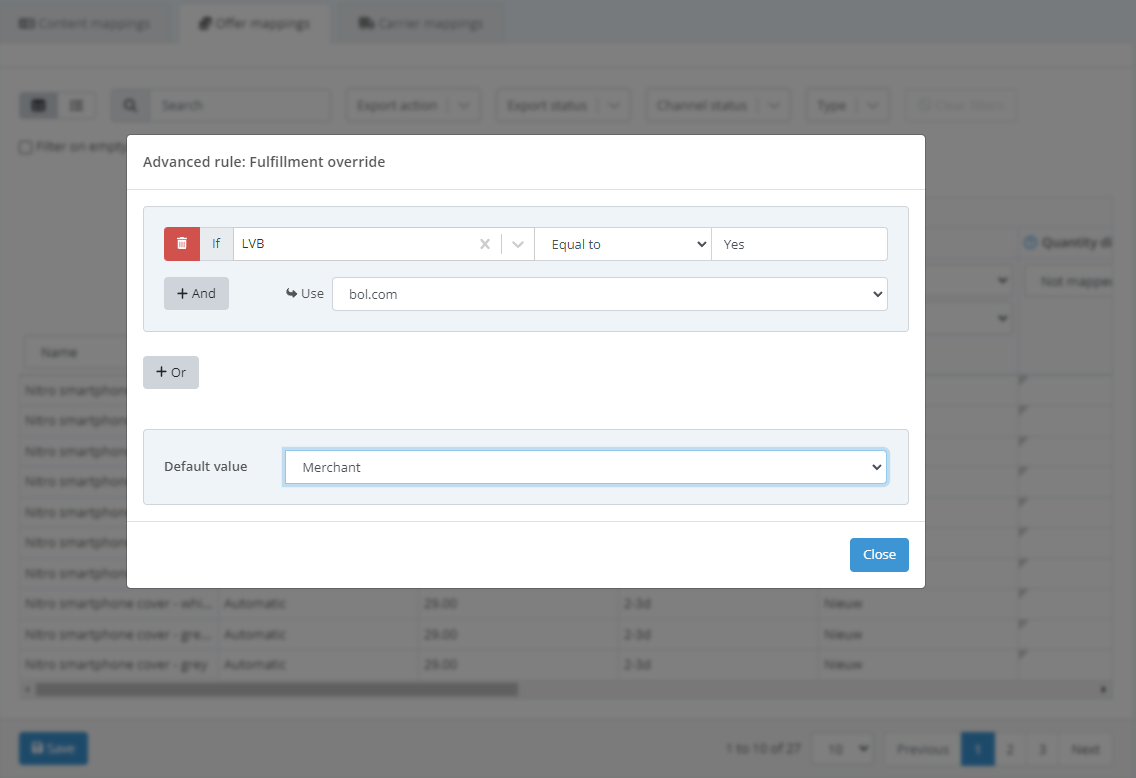Save the mappings with Save button
The height and width of the screenshot is (778, 1136).
53,748
